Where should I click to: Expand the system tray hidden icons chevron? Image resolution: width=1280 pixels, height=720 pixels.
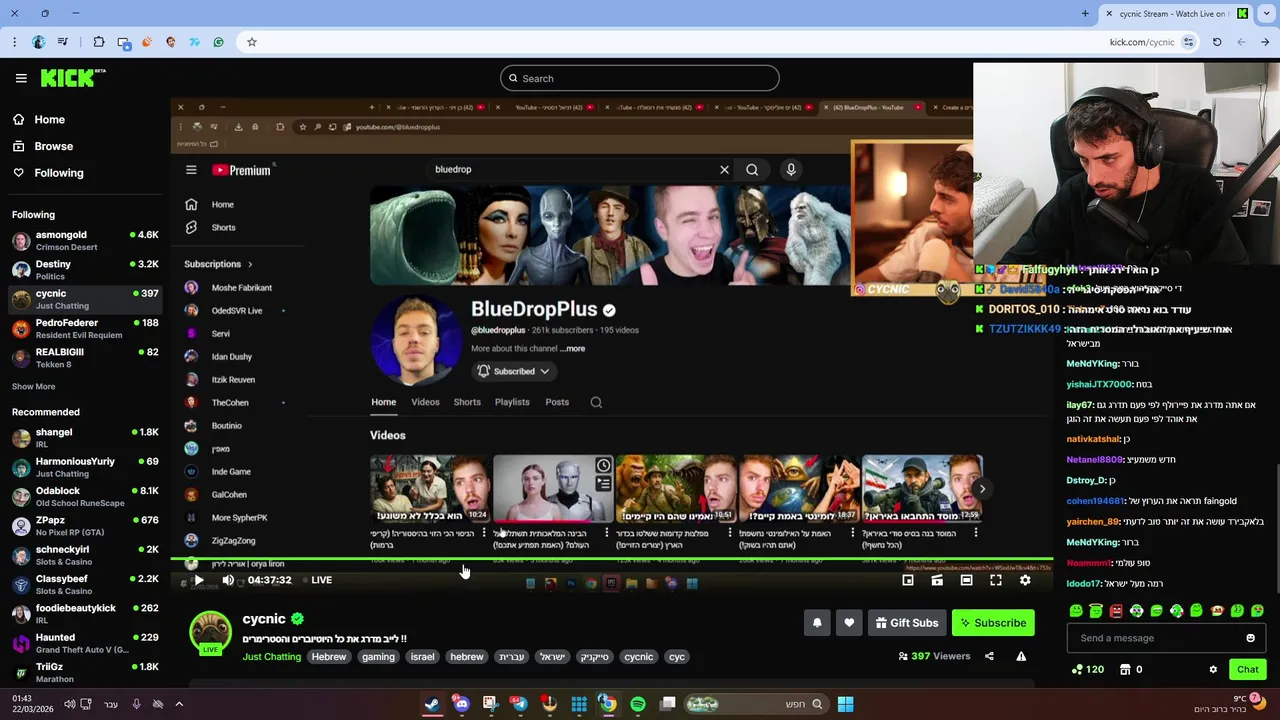coord(179,704)
